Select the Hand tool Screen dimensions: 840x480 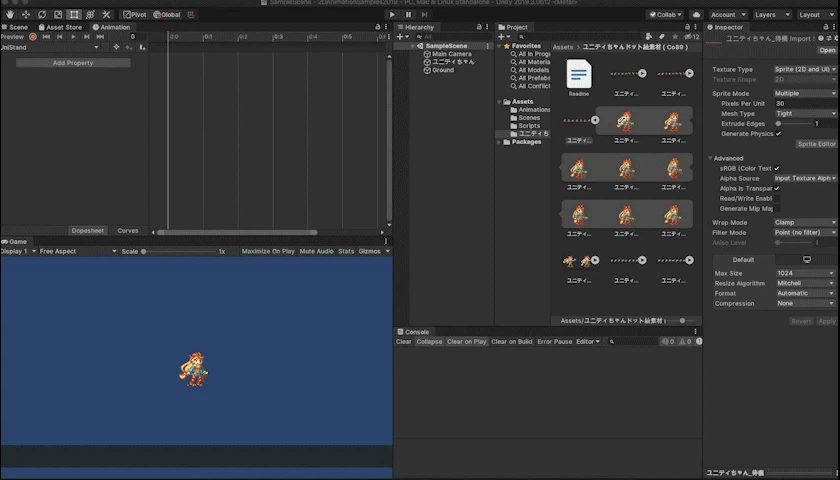pyautogui.click(x=10, y=14)
